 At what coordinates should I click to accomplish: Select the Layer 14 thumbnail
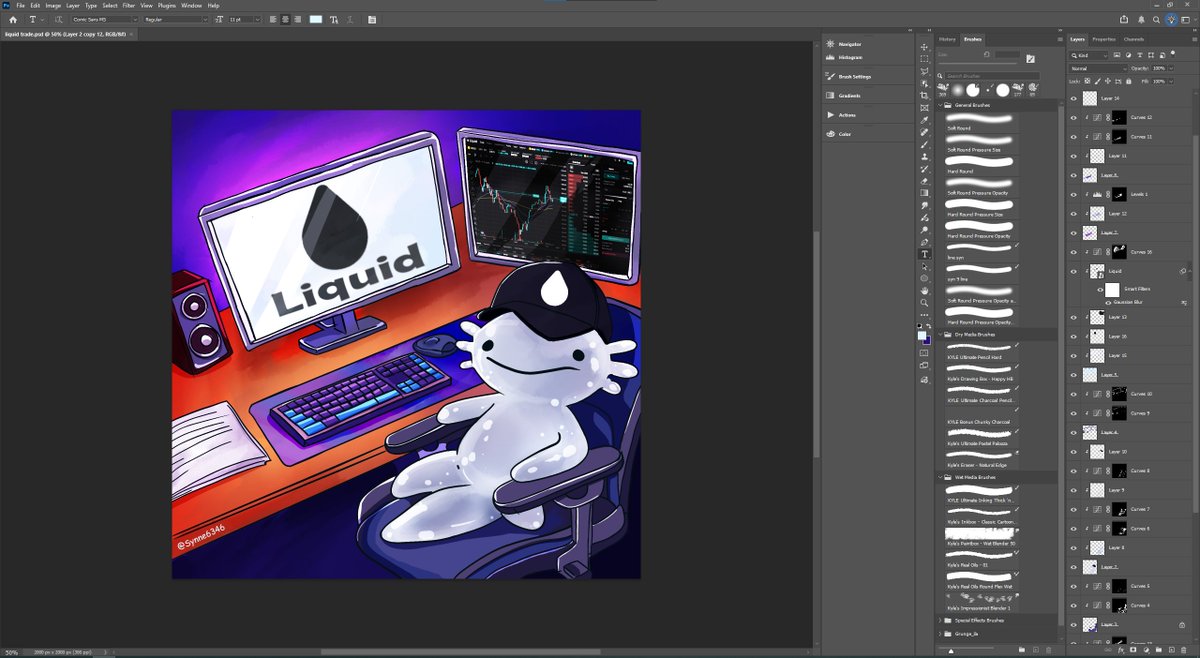pyautogui.click(x=1090, y=99)
